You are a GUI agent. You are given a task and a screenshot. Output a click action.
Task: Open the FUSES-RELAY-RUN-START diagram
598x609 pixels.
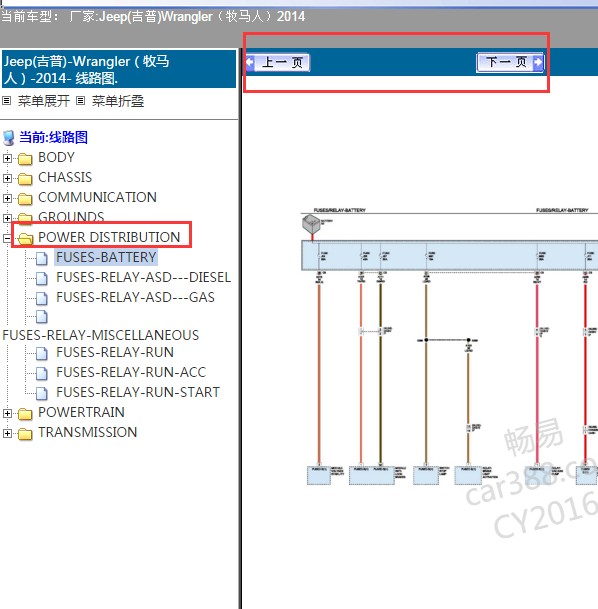138,392
